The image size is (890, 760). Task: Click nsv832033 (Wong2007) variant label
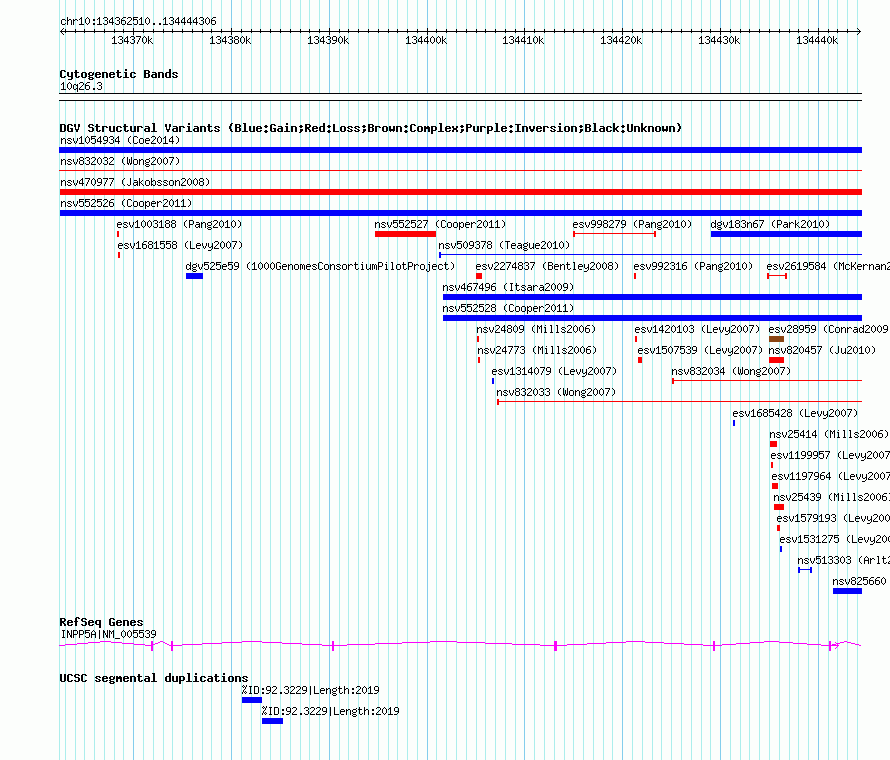(x=556, y=392)
